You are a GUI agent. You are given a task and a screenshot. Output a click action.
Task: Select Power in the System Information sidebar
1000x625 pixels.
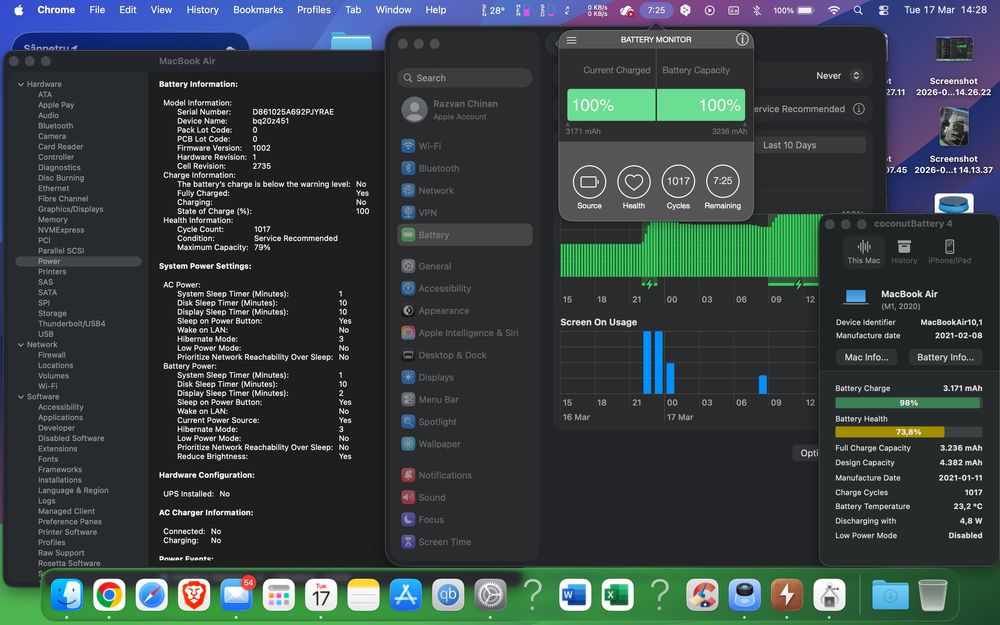coord(78,261)
